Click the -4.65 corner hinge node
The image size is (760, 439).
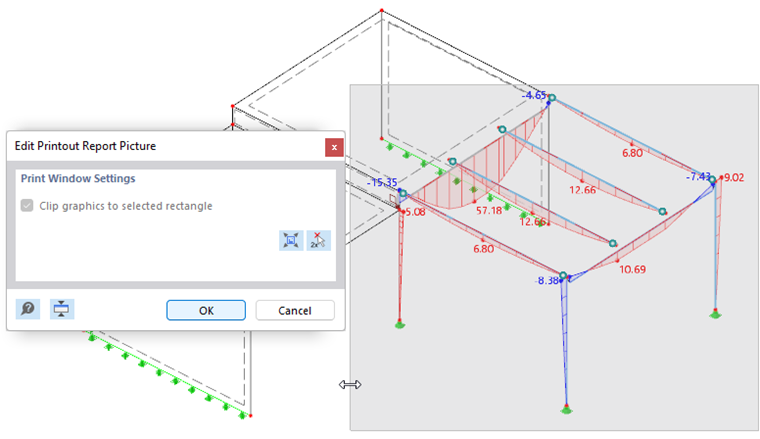pyautogui.click(x=552, y=98)
